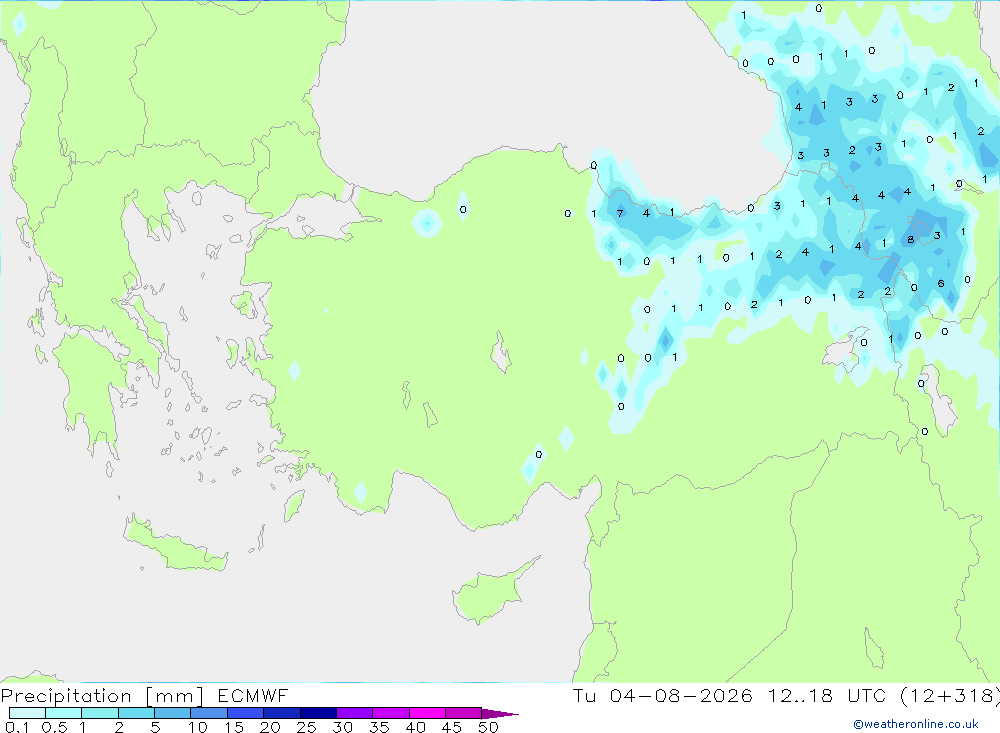Select the 0.5–1 mm legend color swatch

64,713
